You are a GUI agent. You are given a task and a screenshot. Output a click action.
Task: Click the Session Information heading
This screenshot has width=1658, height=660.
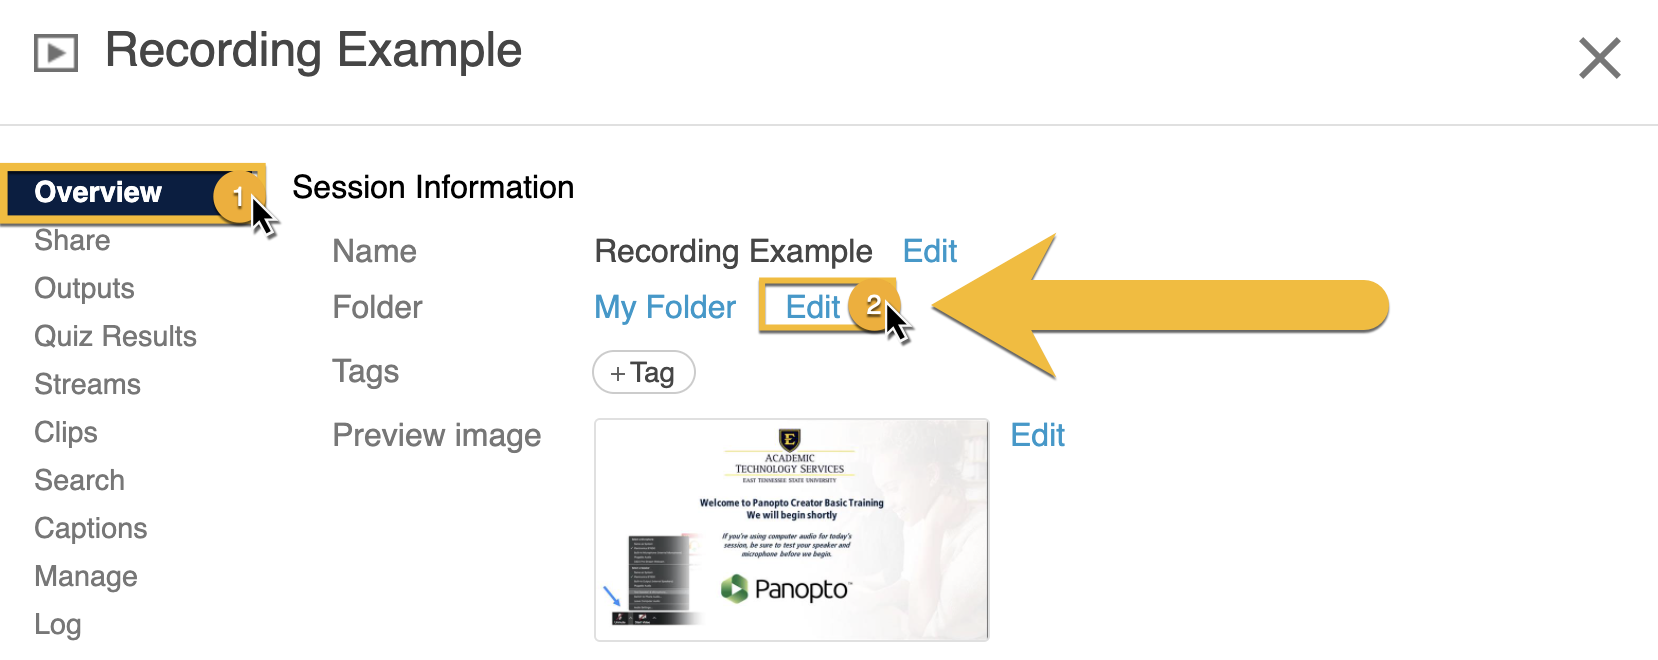(433, 187)
